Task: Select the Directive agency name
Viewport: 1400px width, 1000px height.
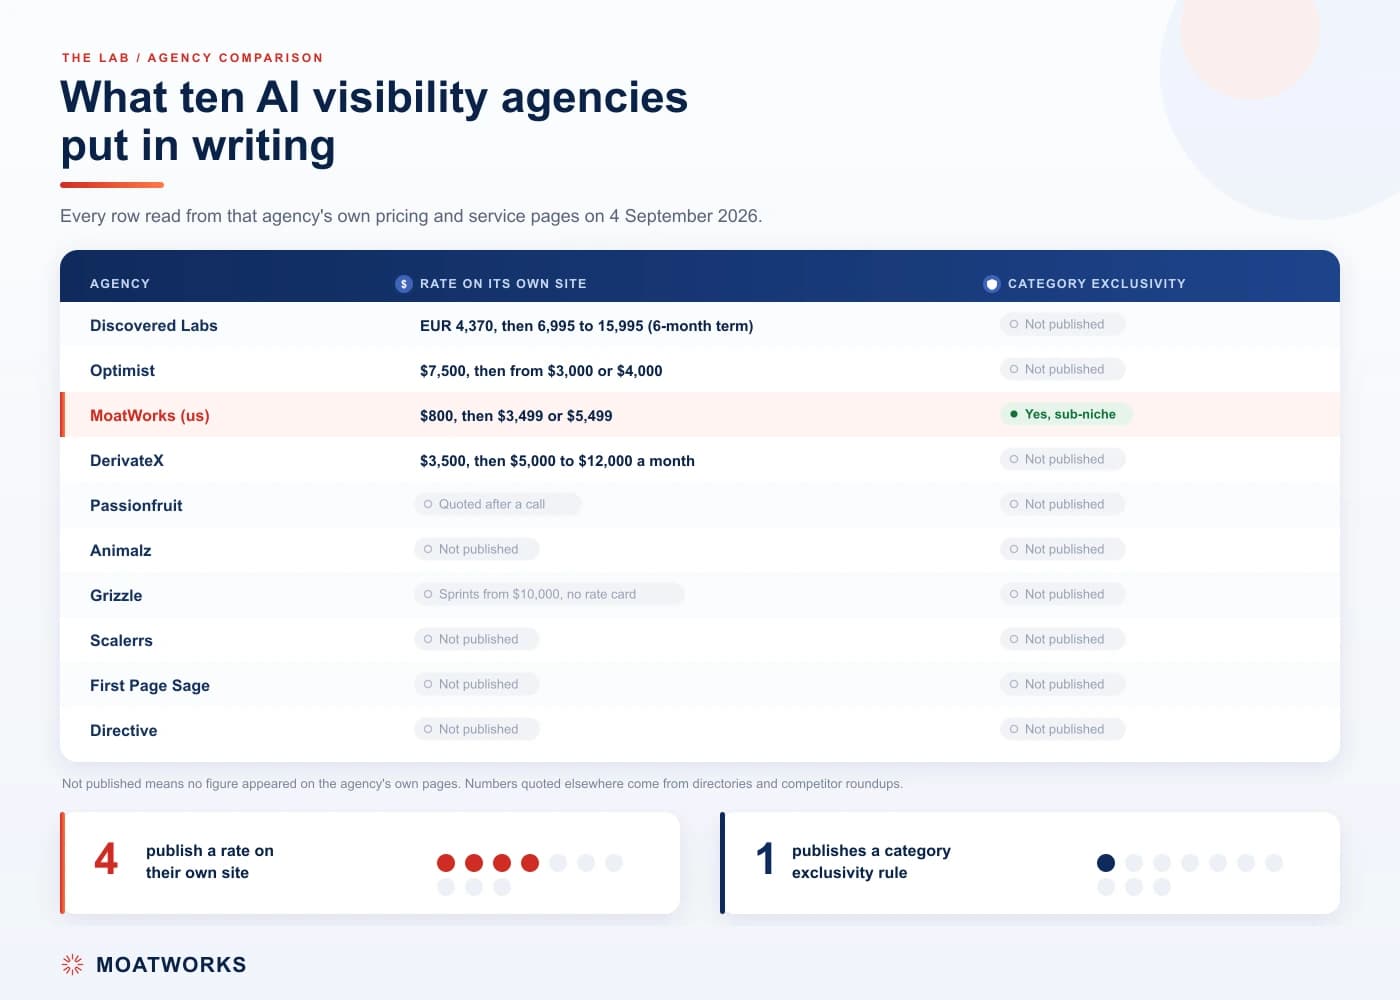Action: 124,730
